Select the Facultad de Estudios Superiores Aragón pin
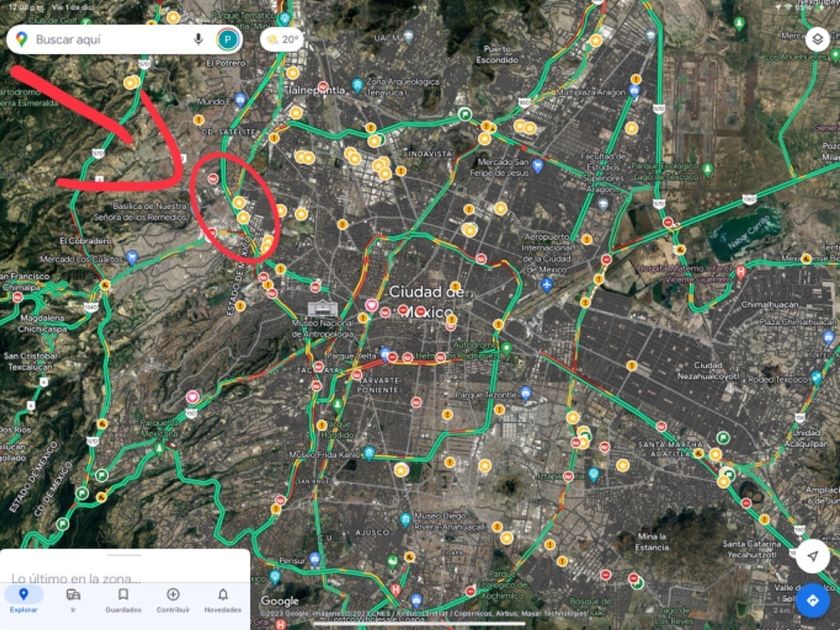Screen dimensions: 840x630 (x=603, y=204)
